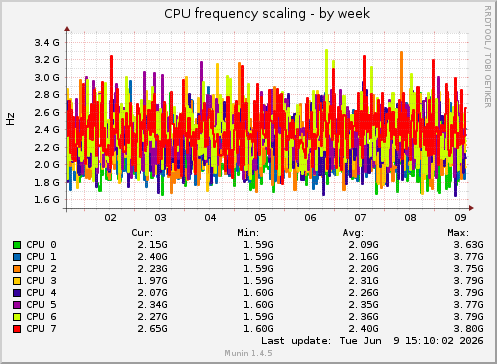Click CPU 0 max value 3.63G
497x364 pixels.
tap(468, 245)
